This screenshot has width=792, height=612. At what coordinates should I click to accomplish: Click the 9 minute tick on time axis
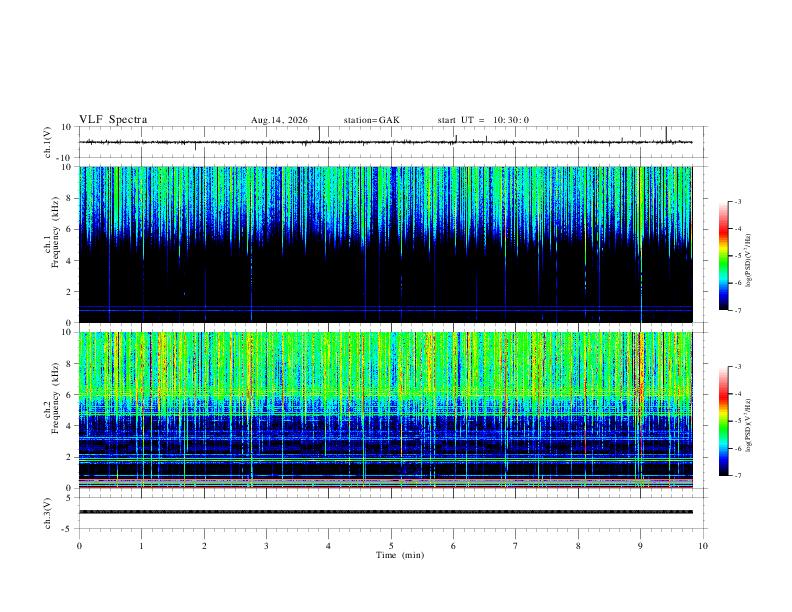[x=640, y=546]
